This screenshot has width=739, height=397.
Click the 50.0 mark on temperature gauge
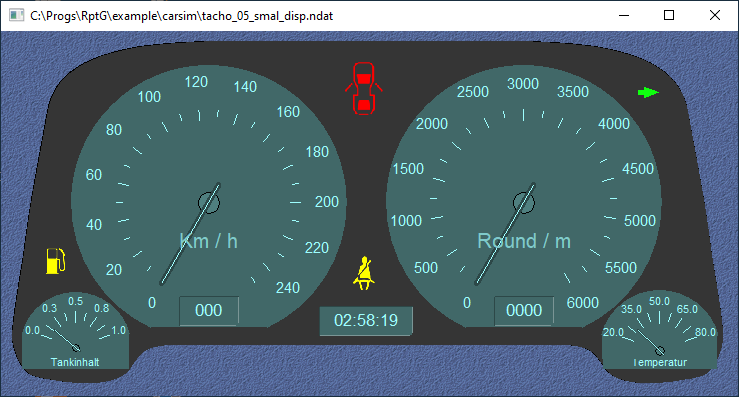tap(659, 301)
